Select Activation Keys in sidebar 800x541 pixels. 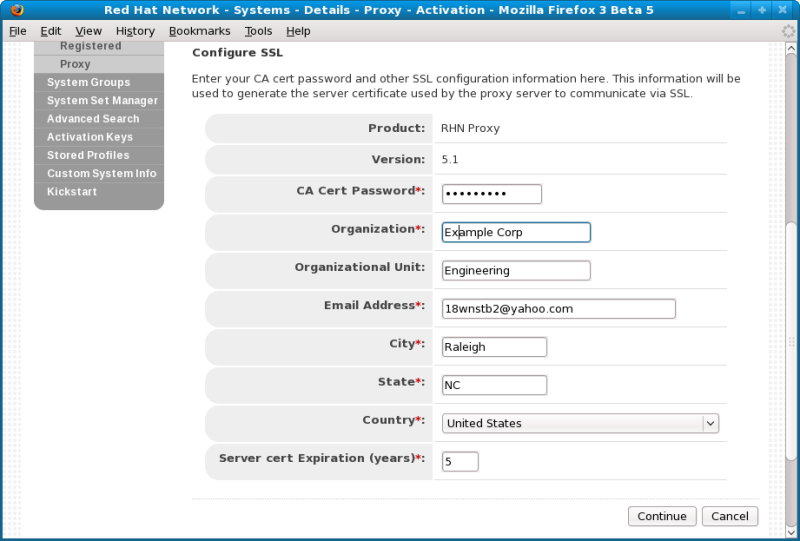point(90,137)
